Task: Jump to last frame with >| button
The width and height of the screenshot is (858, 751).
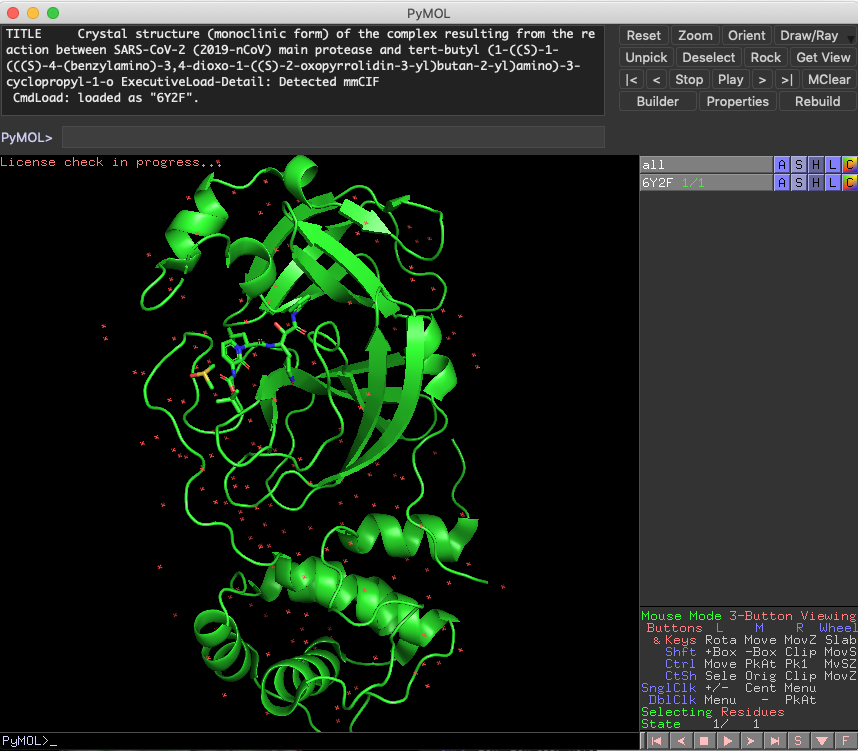Action: pos(787,79)
